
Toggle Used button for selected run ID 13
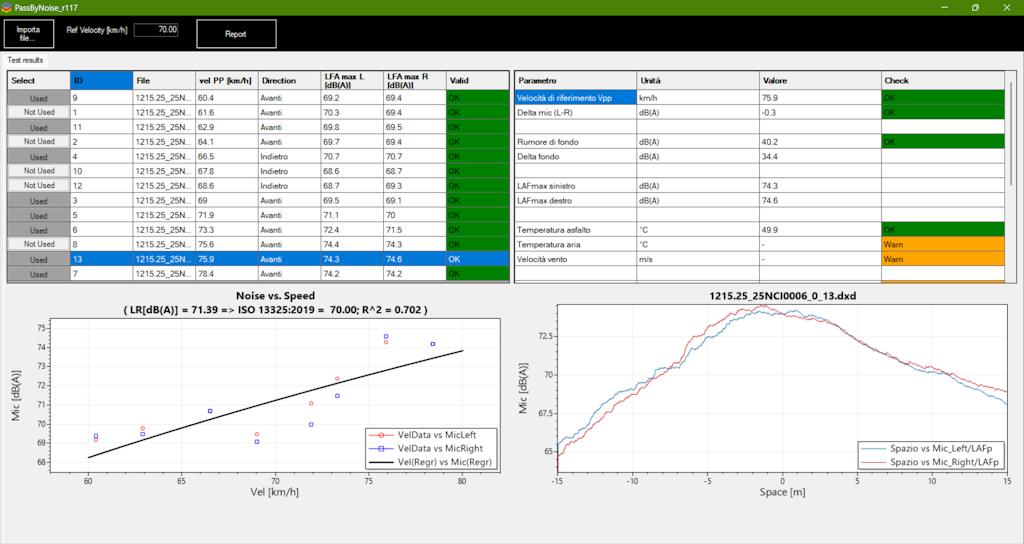39,259
